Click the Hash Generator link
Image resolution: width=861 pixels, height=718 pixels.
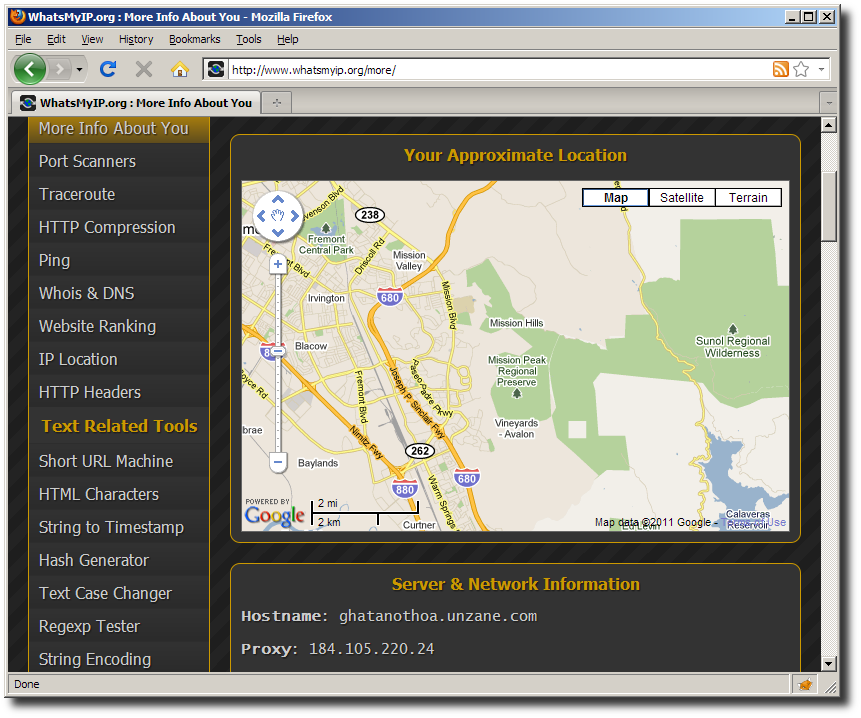pyautogui.click(x=93, y=560)
